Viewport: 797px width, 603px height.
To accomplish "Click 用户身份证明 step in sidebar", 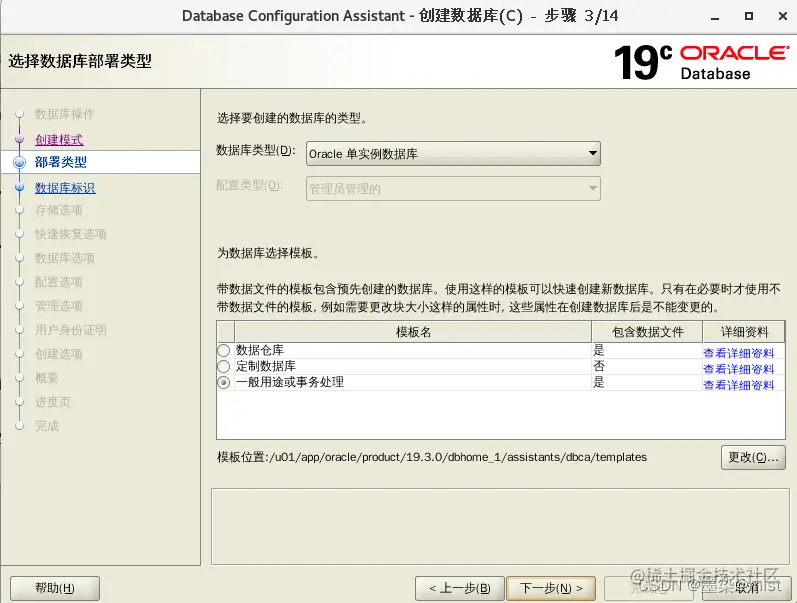I will coord(71,330).
